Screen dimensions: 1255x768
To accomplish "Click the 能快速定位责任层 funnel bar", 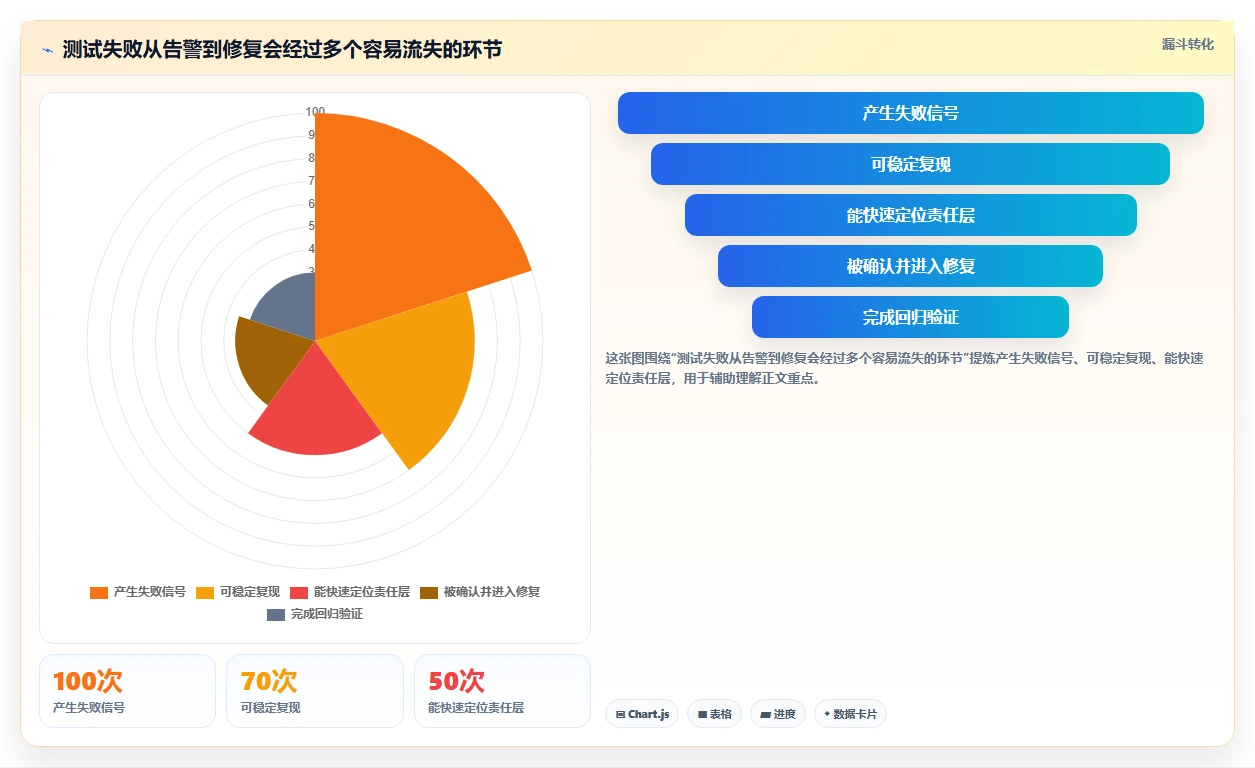I will coord(911,215).
